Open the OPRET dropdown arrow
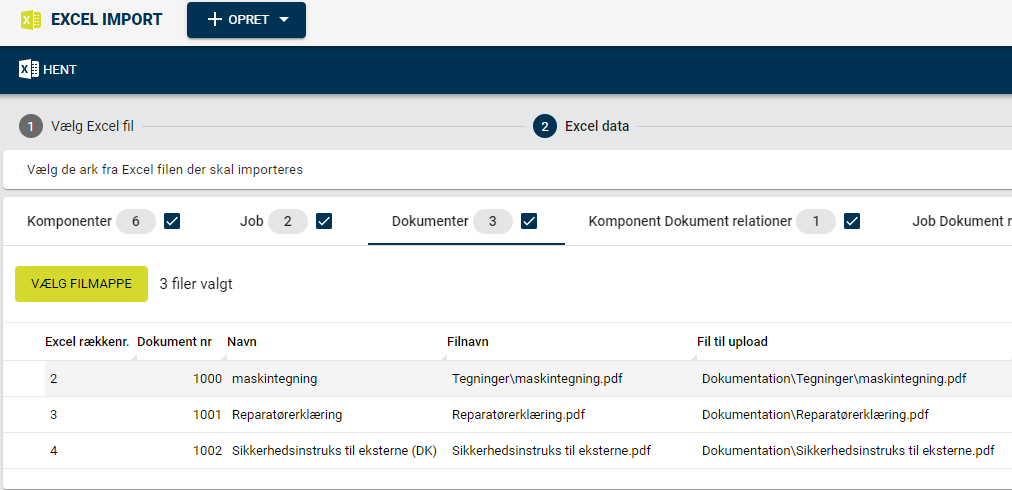The height and width of the screenshot is (490, 1012). tap(284, 19)
